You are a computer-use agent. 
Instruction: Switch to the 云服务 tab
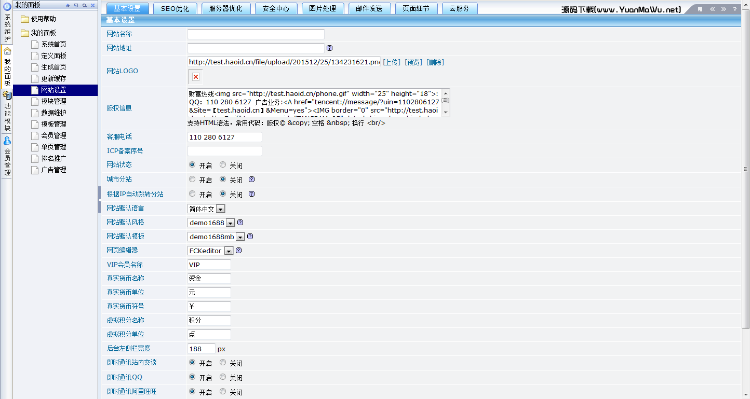click(x=459, y=9)
